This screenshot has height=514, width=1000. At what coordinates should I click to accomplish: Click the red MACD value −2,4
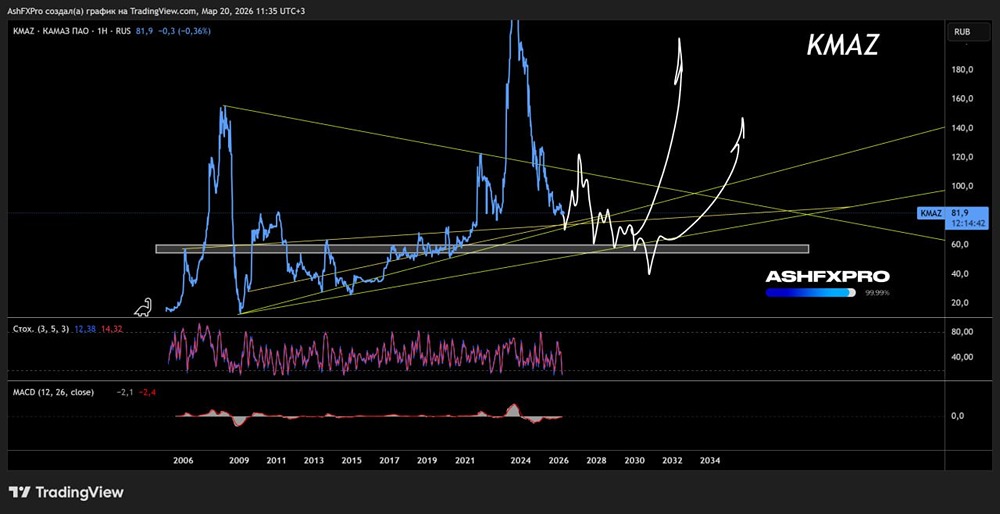click(147, 392)
